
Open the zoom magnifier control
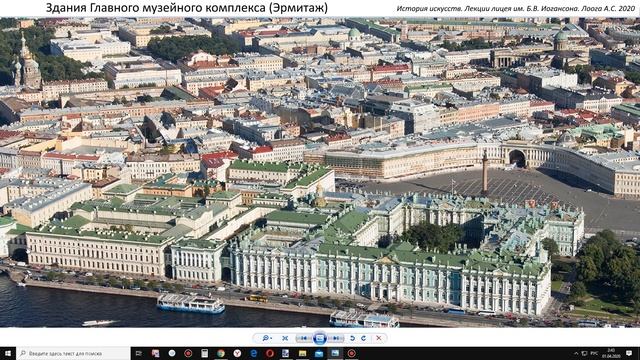[x=267, y=338]
